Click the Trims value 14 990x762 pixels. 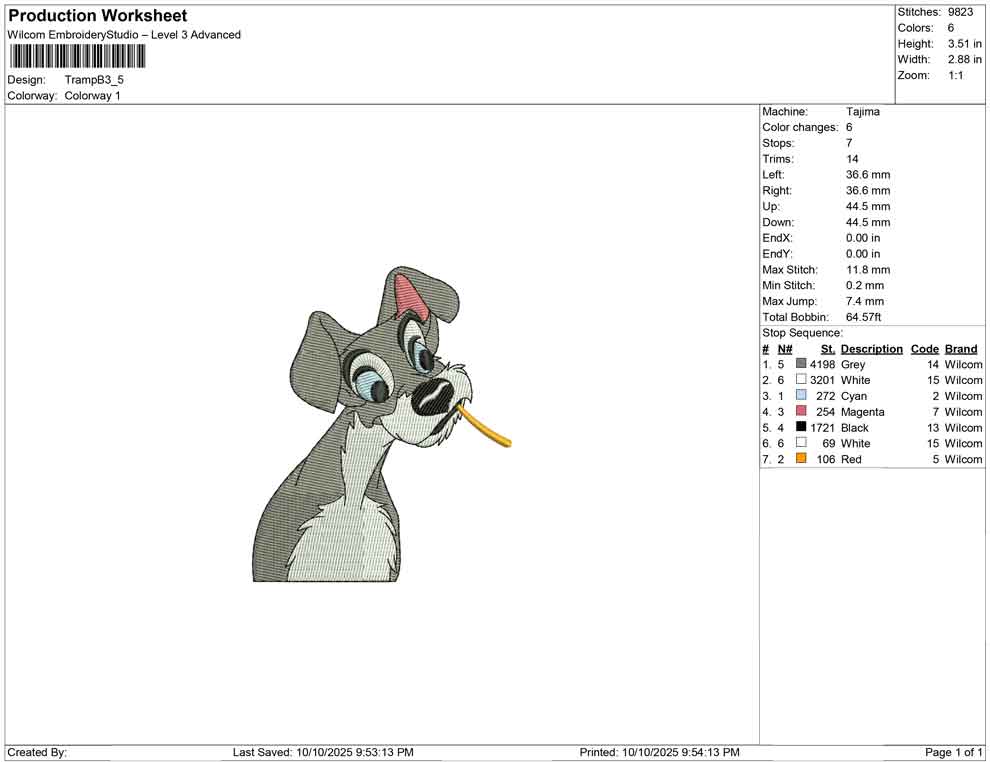(852, 158)
